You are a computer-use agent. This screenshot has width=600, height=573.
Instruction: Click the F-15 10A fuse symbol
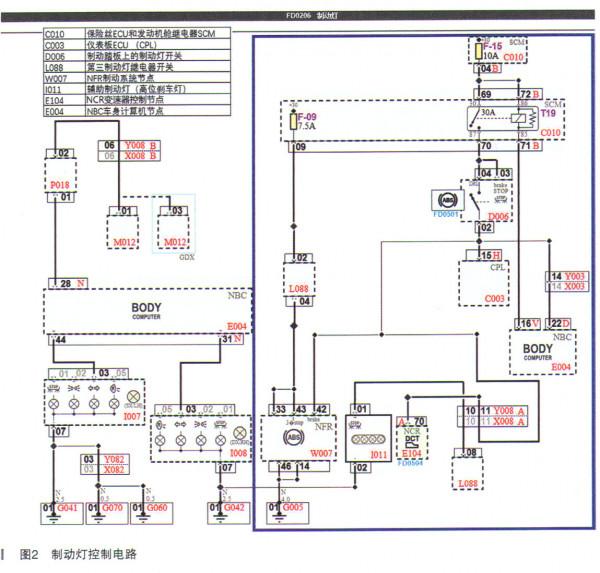[477, 51]
